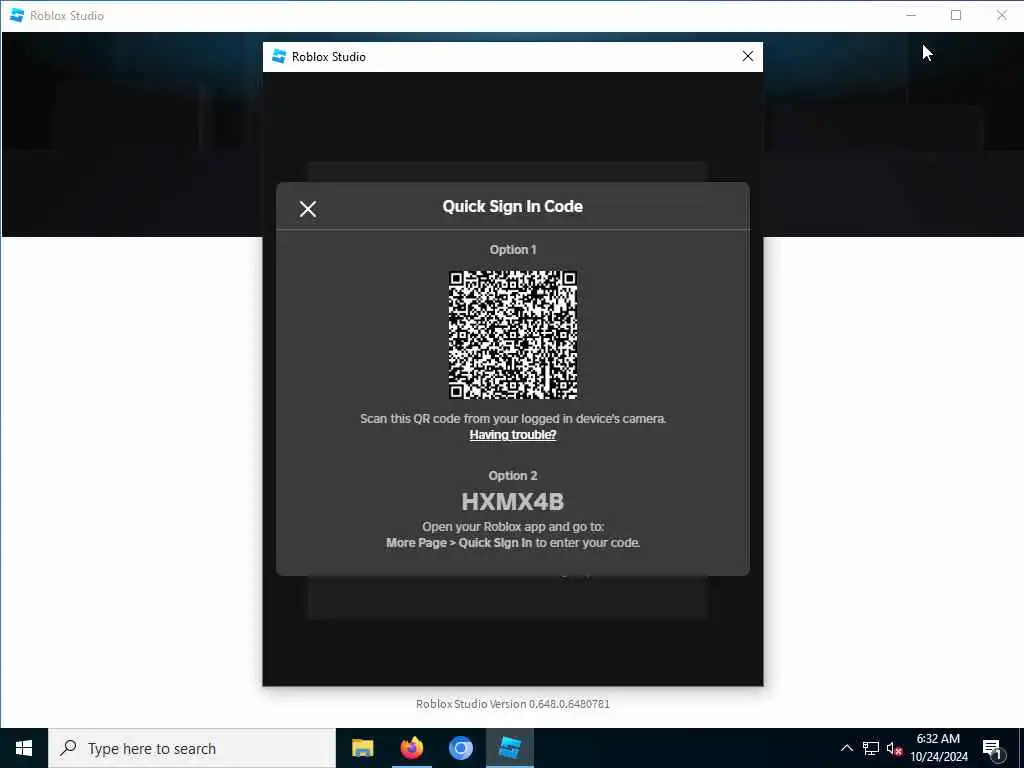Screen dimensions: 1024x768
Task: Click Roblox Studio Version 0.648.0.6480781 text
Action: tap(513, 704)
